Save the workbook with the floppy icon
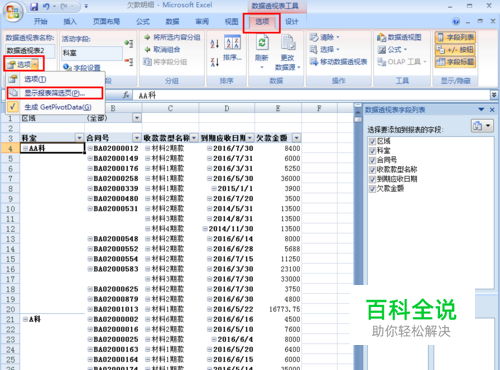 34,6
